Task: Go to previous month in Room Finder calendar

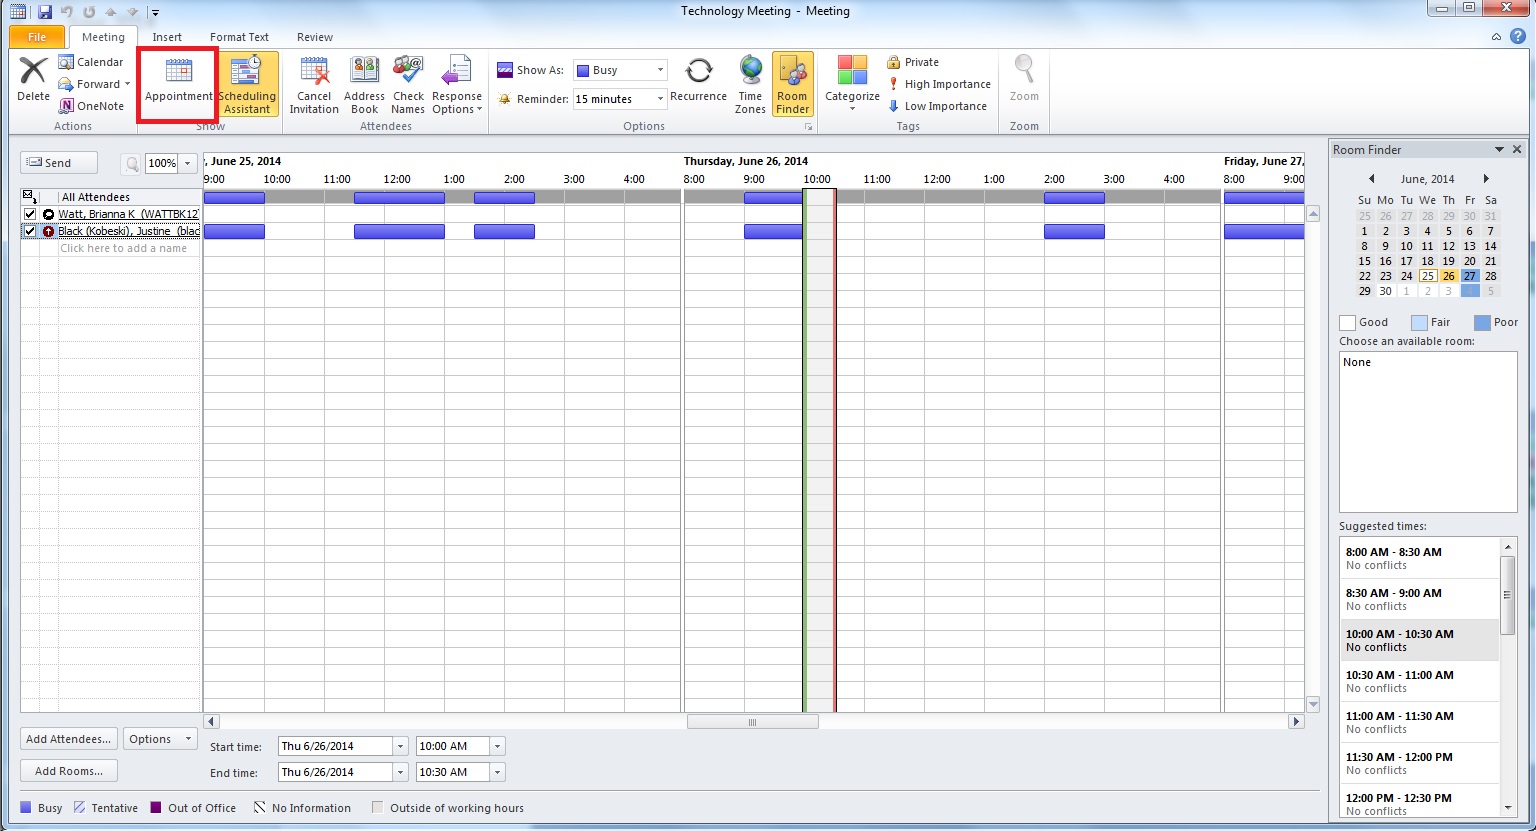Action: pos(1371,179)
